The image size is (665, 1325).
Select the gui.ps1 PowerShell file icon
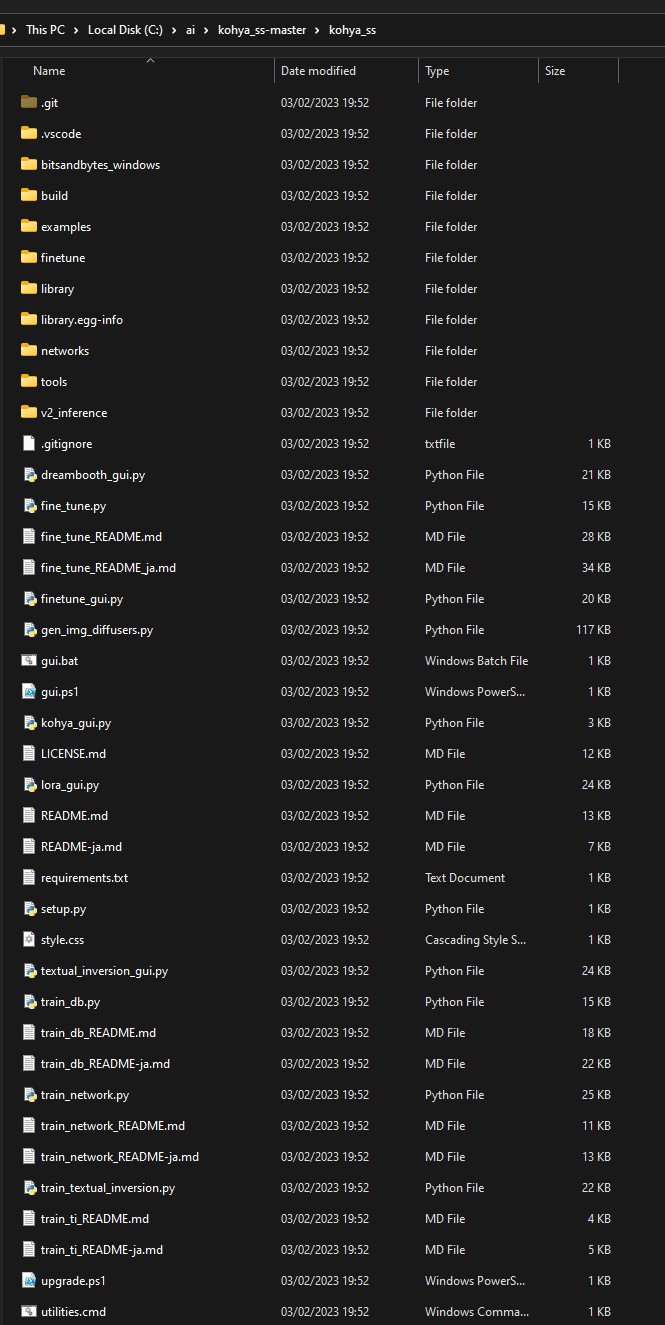(29, 691)
